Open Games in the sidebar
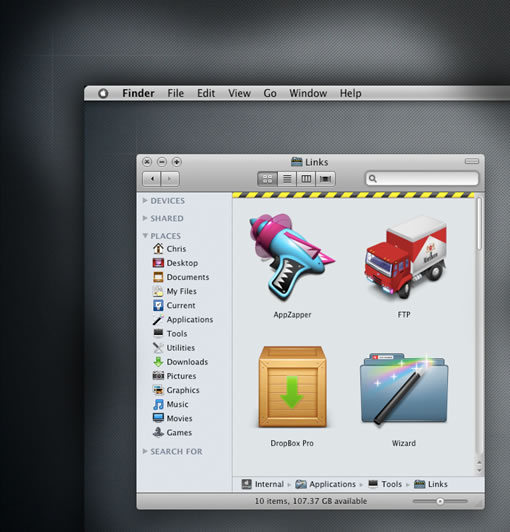Image resolution: width=510 pixels, height=532 pixels. click(172, 433)
